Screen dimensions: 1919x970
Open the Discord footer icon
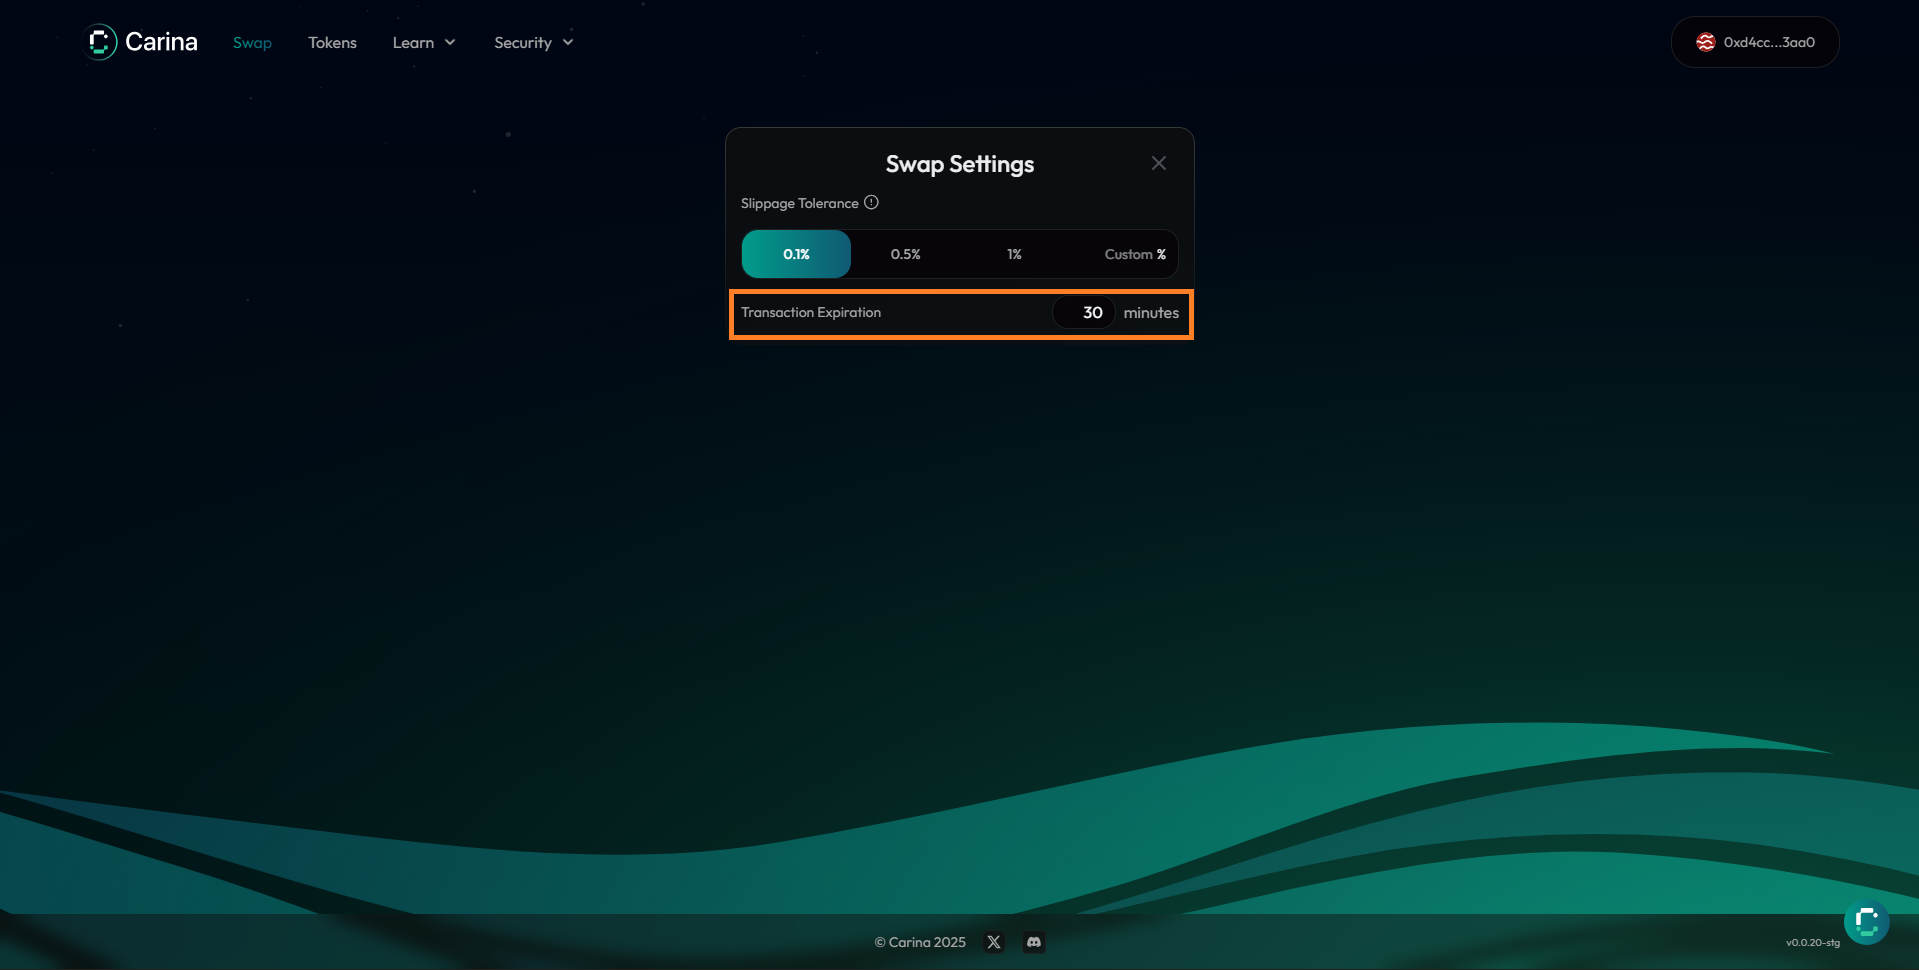coord(1034,942)
